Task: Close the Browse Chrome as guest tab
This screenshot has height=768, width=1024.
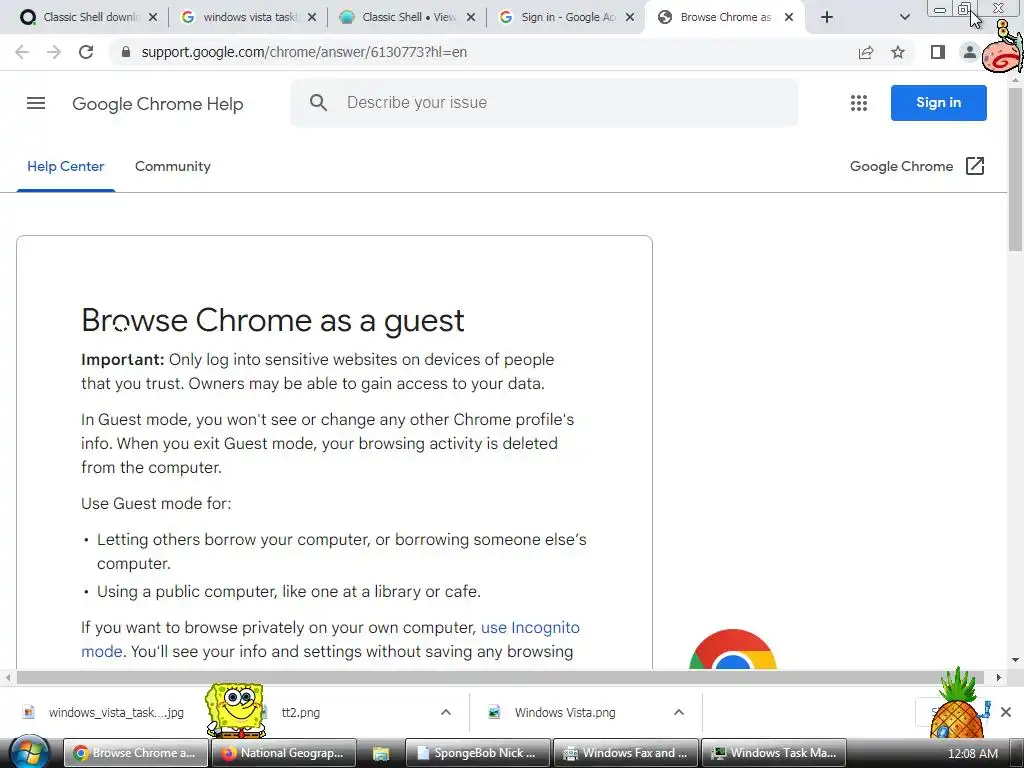Action: tap(789, 17)
